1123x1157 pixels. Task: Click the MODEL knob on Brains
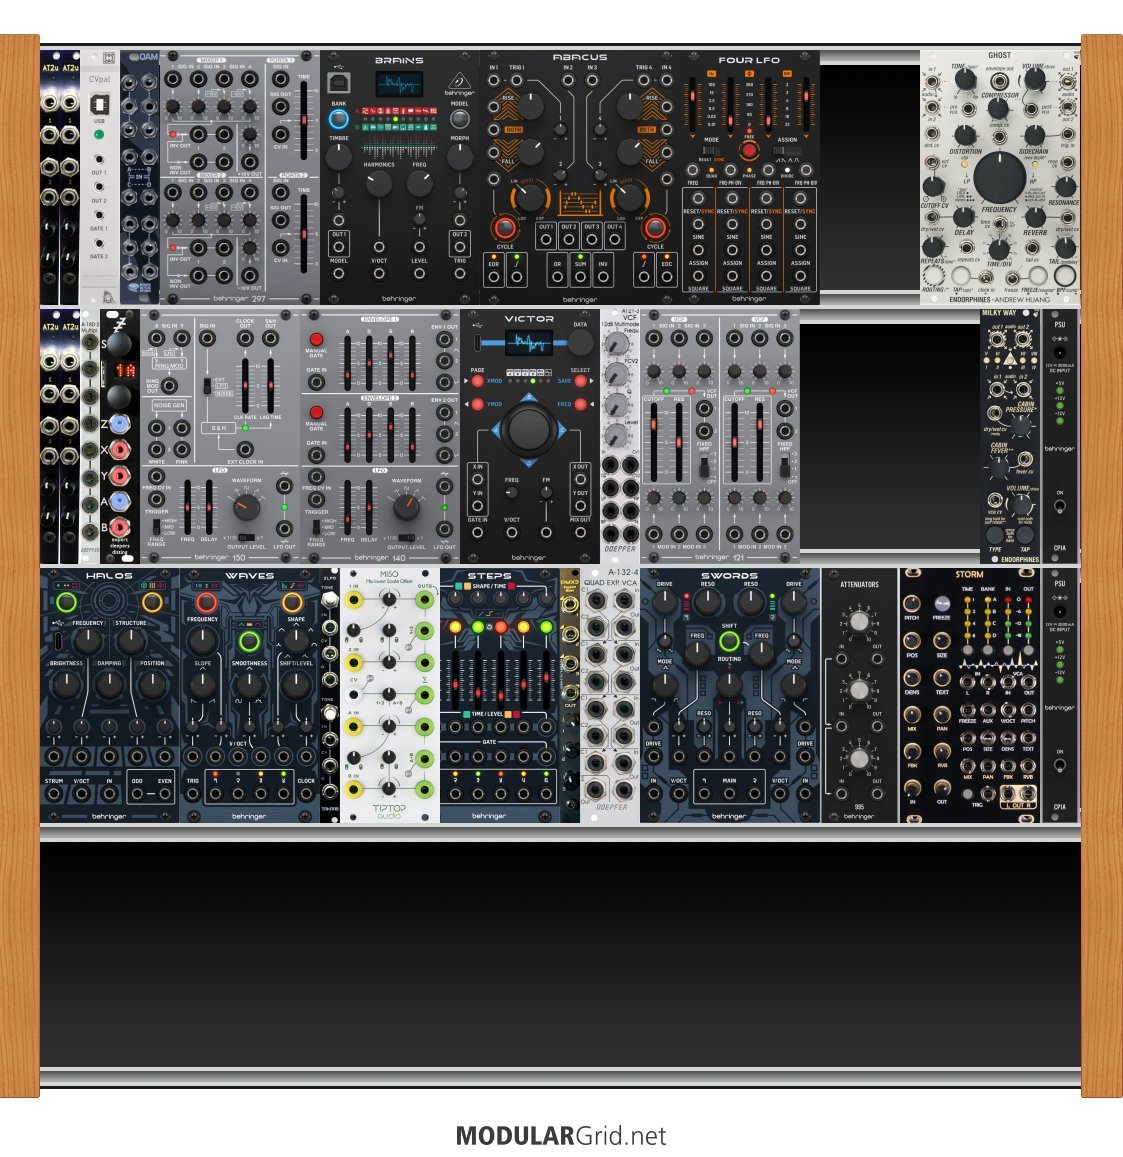459,120
